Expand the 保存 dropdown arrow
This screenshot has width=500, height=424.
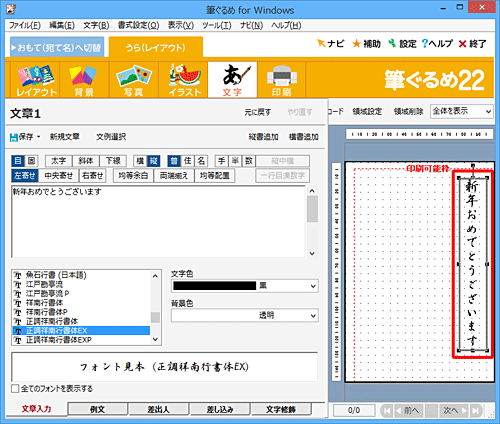38,137
